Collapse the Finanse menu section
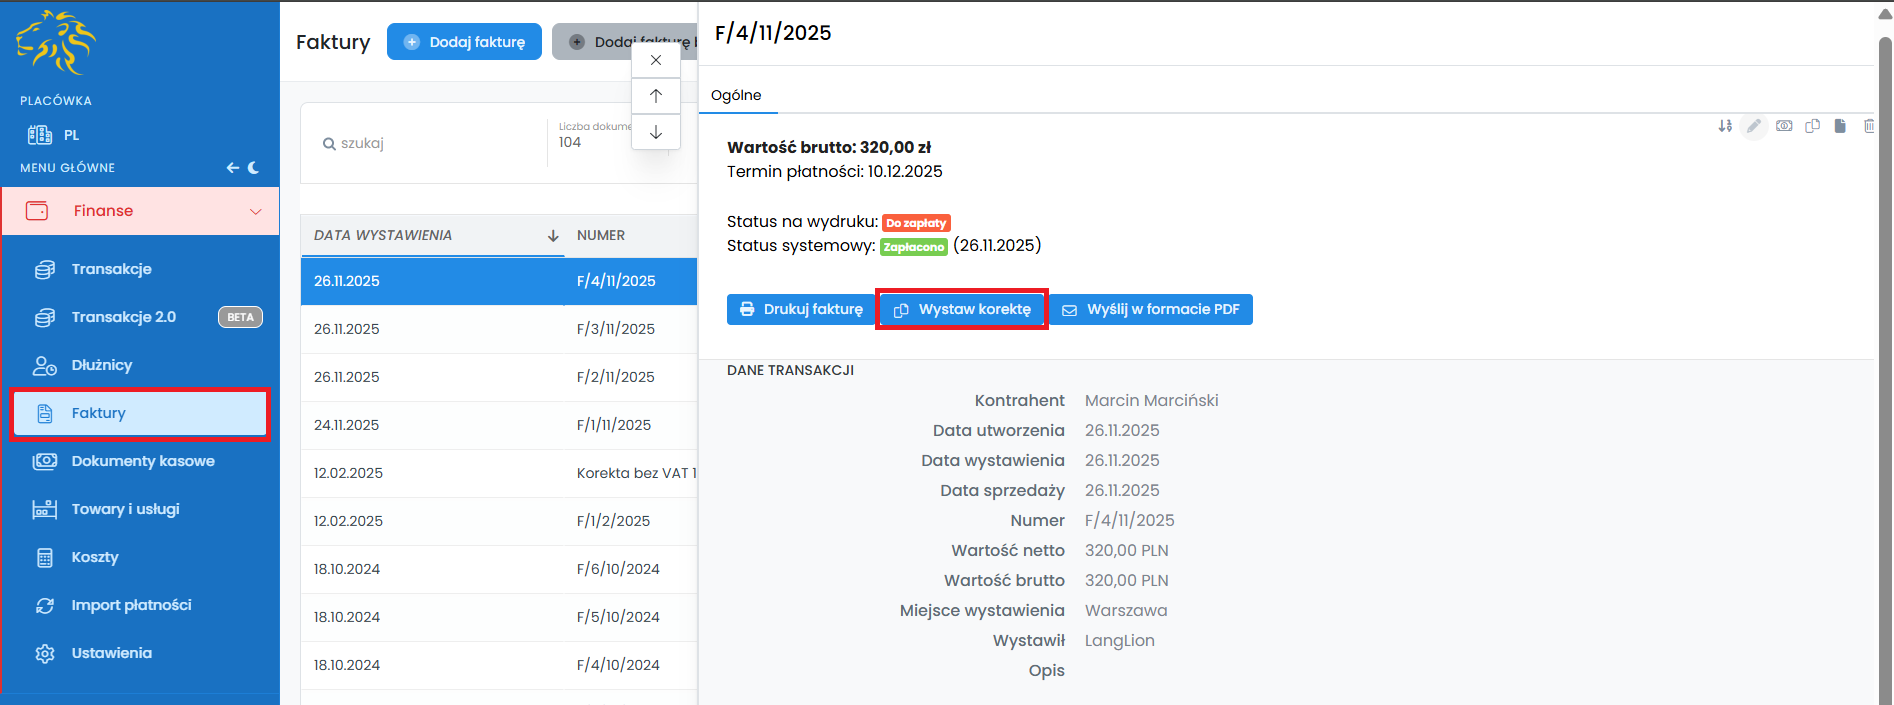1894x705 pixels. [255, 211]
